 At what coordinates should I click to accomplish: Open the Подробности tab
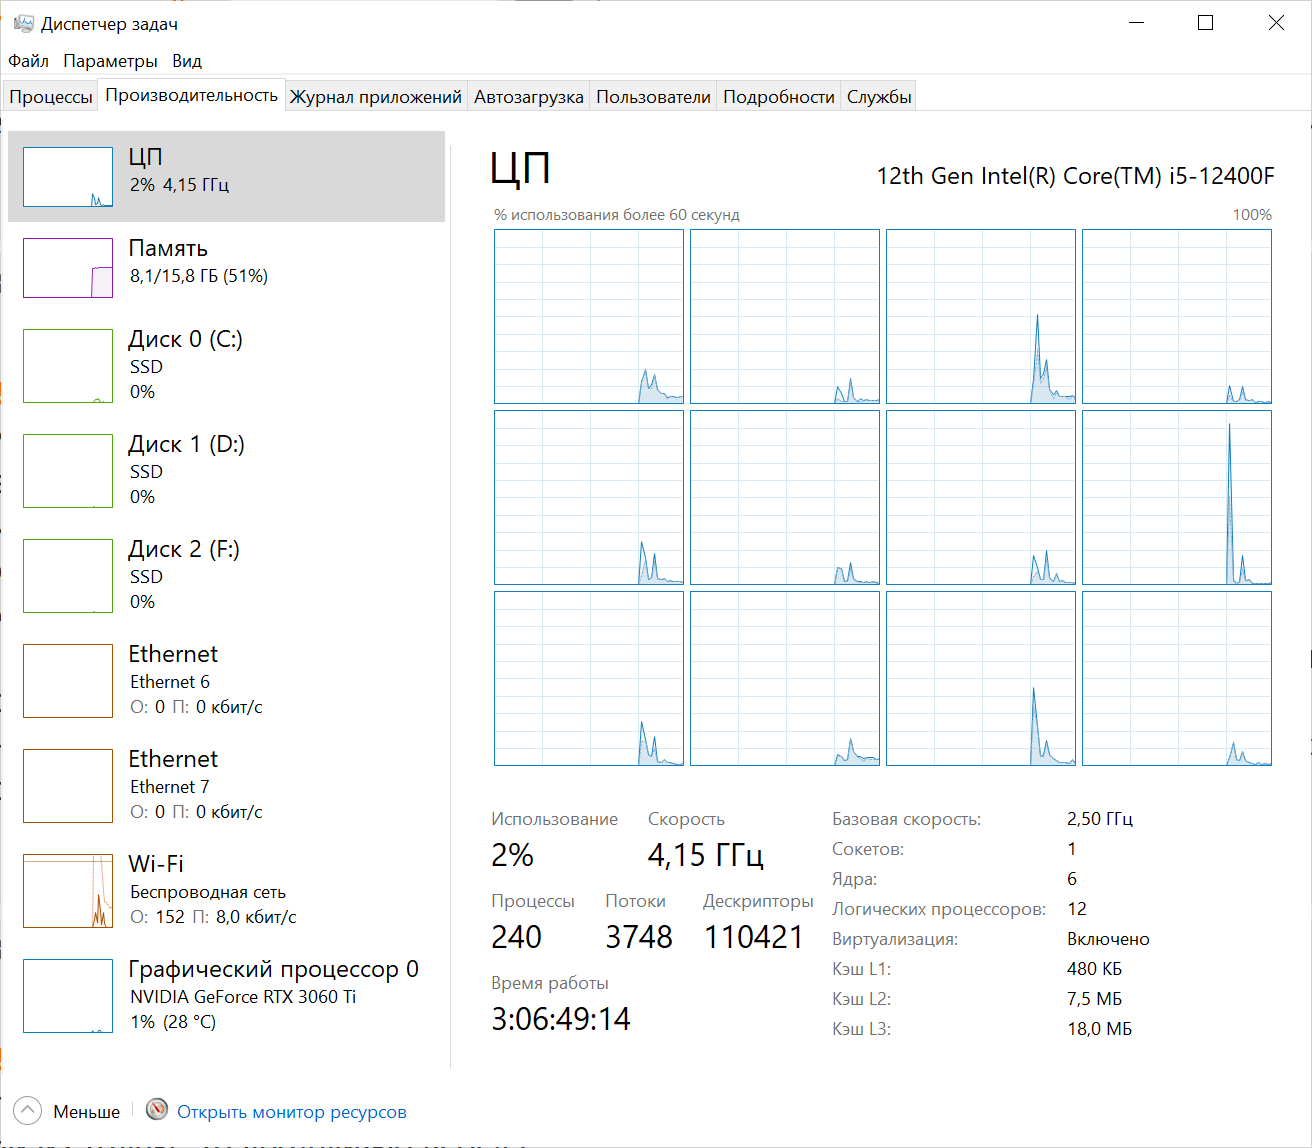(779, 97)
